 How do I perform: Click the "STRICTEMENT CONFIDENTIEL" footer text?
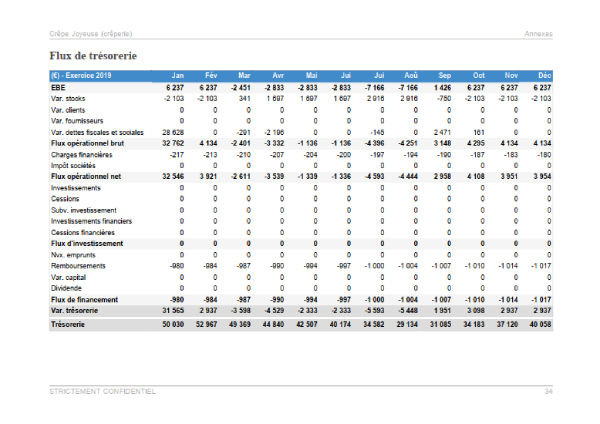(x=102, y=391)
